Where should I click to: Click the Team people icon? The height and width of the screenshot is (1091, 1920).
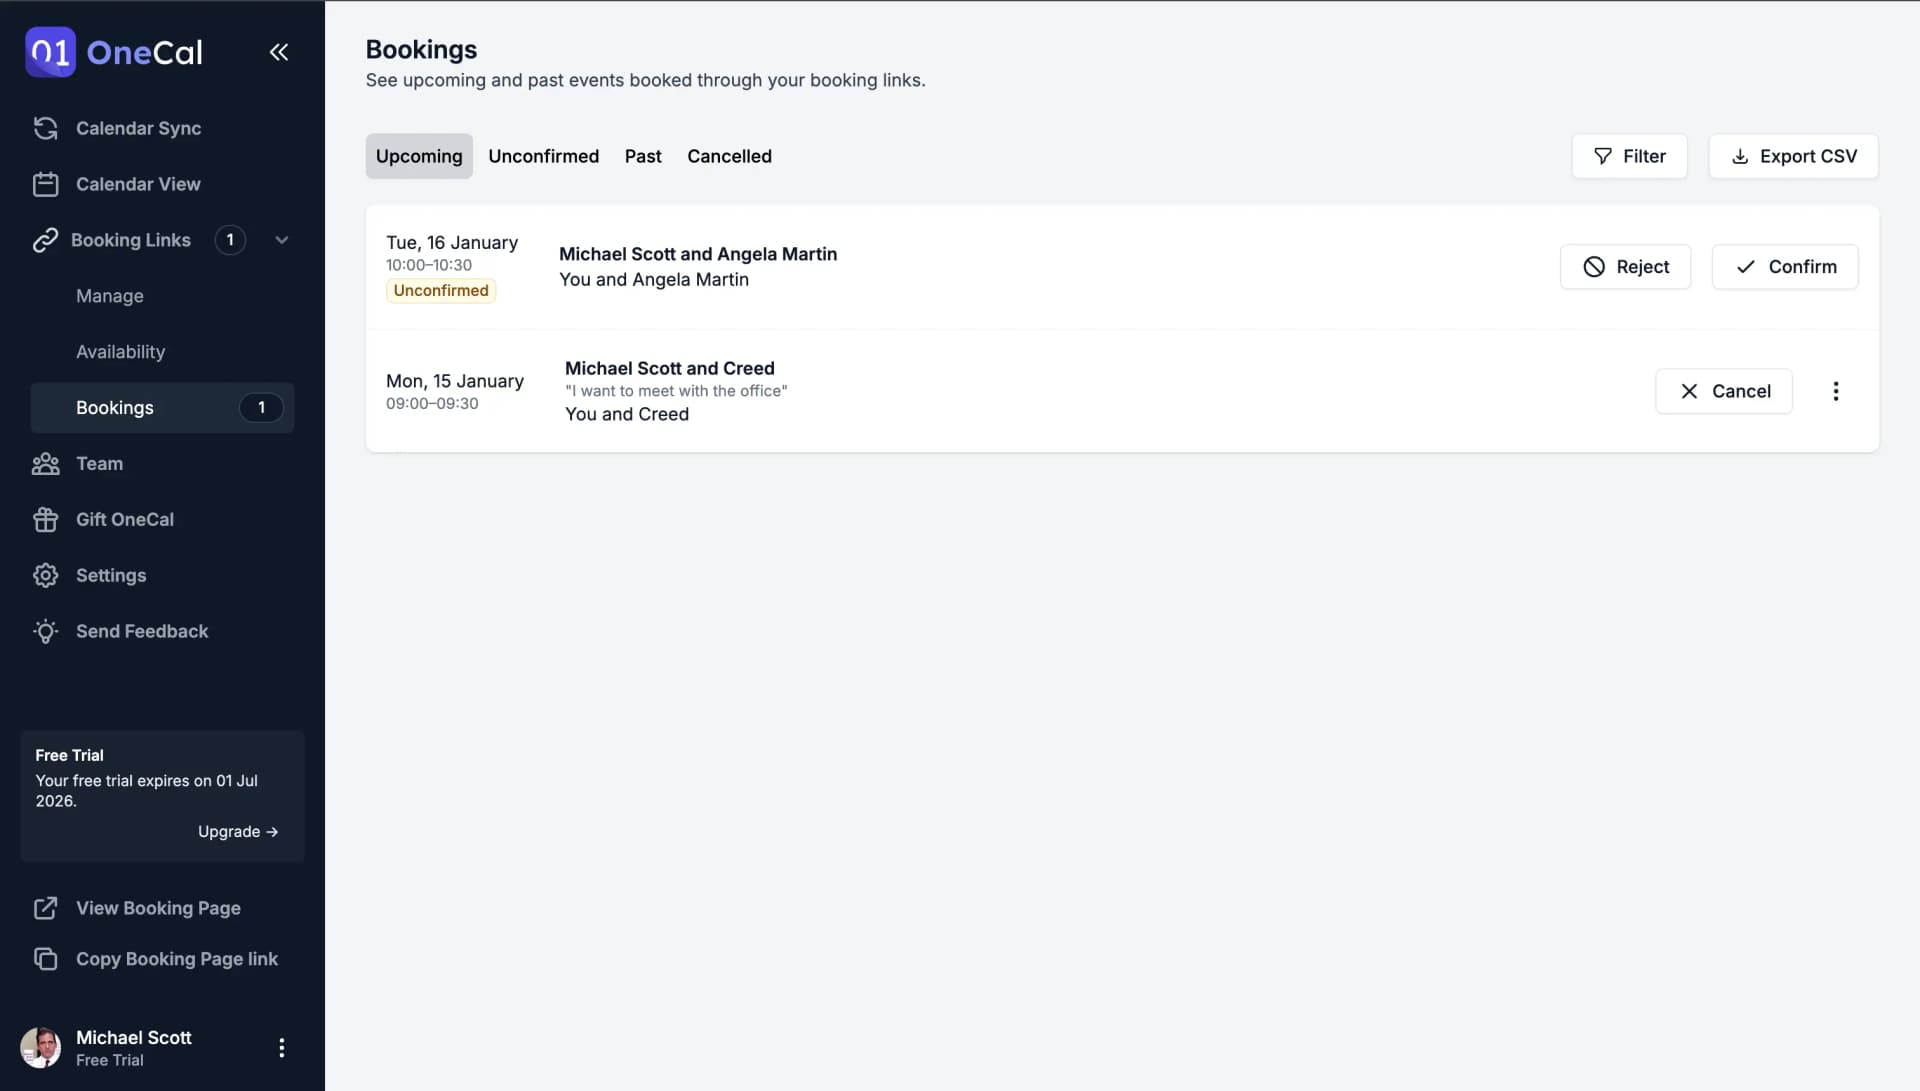pyautogui.click(x=46, y=464)
